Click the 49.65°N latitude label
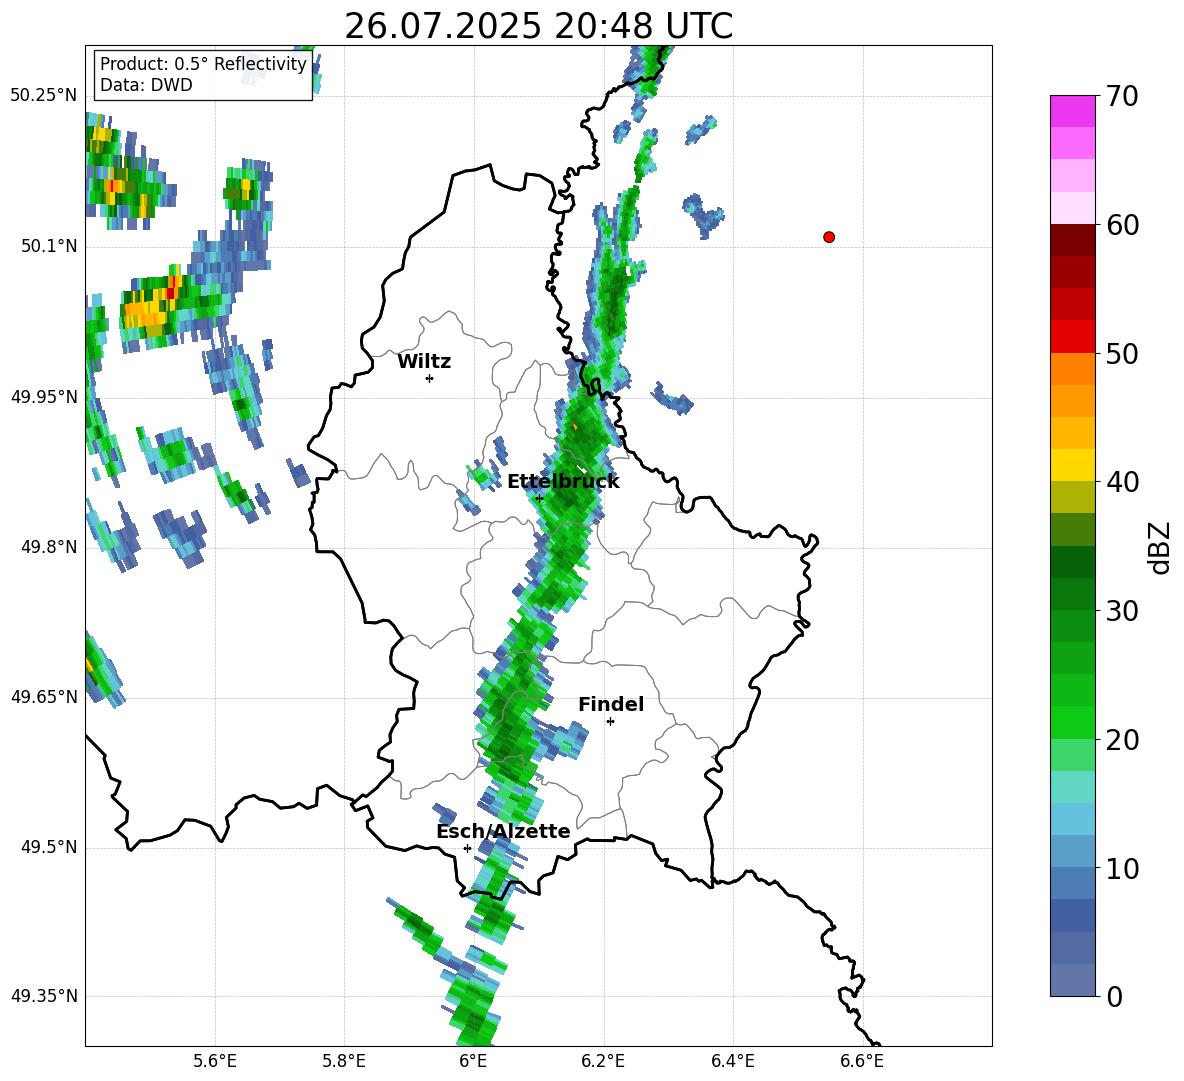 (x=43, y=697)
